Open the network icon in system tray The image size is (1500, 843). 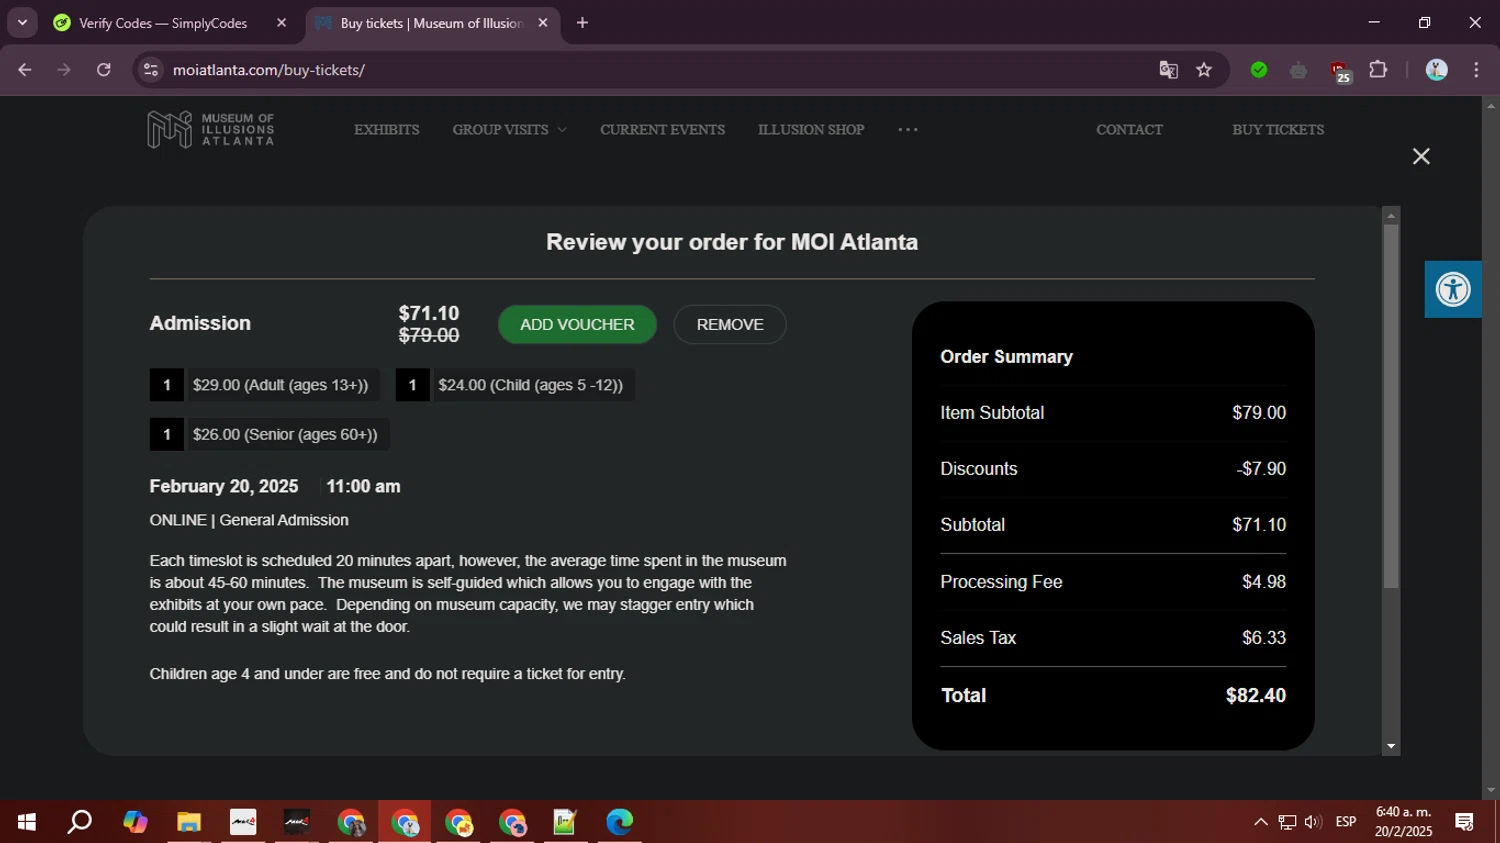tap(1287, 822)
